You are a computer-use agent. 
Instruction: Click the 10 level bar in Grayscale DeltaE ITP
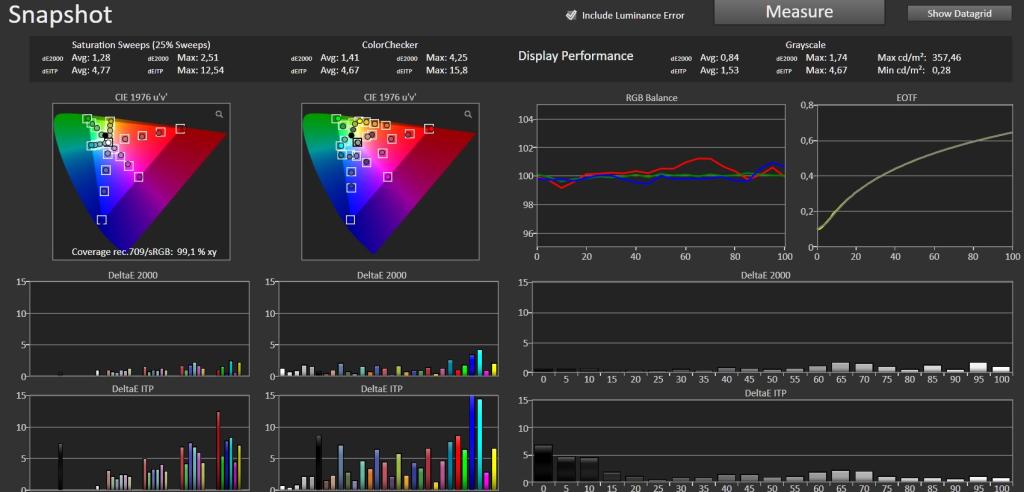[589, 469]
